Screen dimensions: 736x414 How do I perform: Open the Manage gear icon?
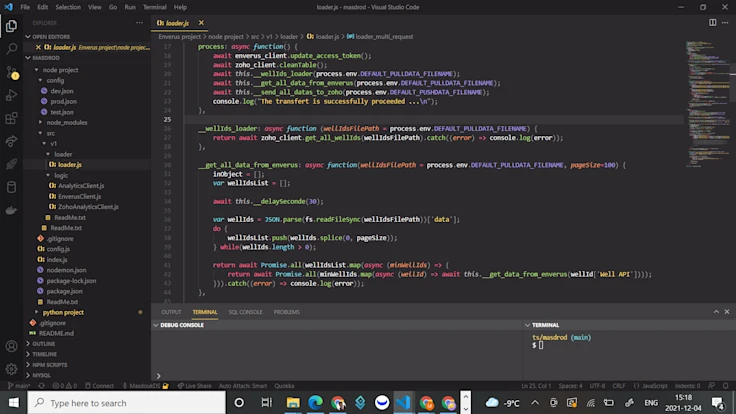11,369
